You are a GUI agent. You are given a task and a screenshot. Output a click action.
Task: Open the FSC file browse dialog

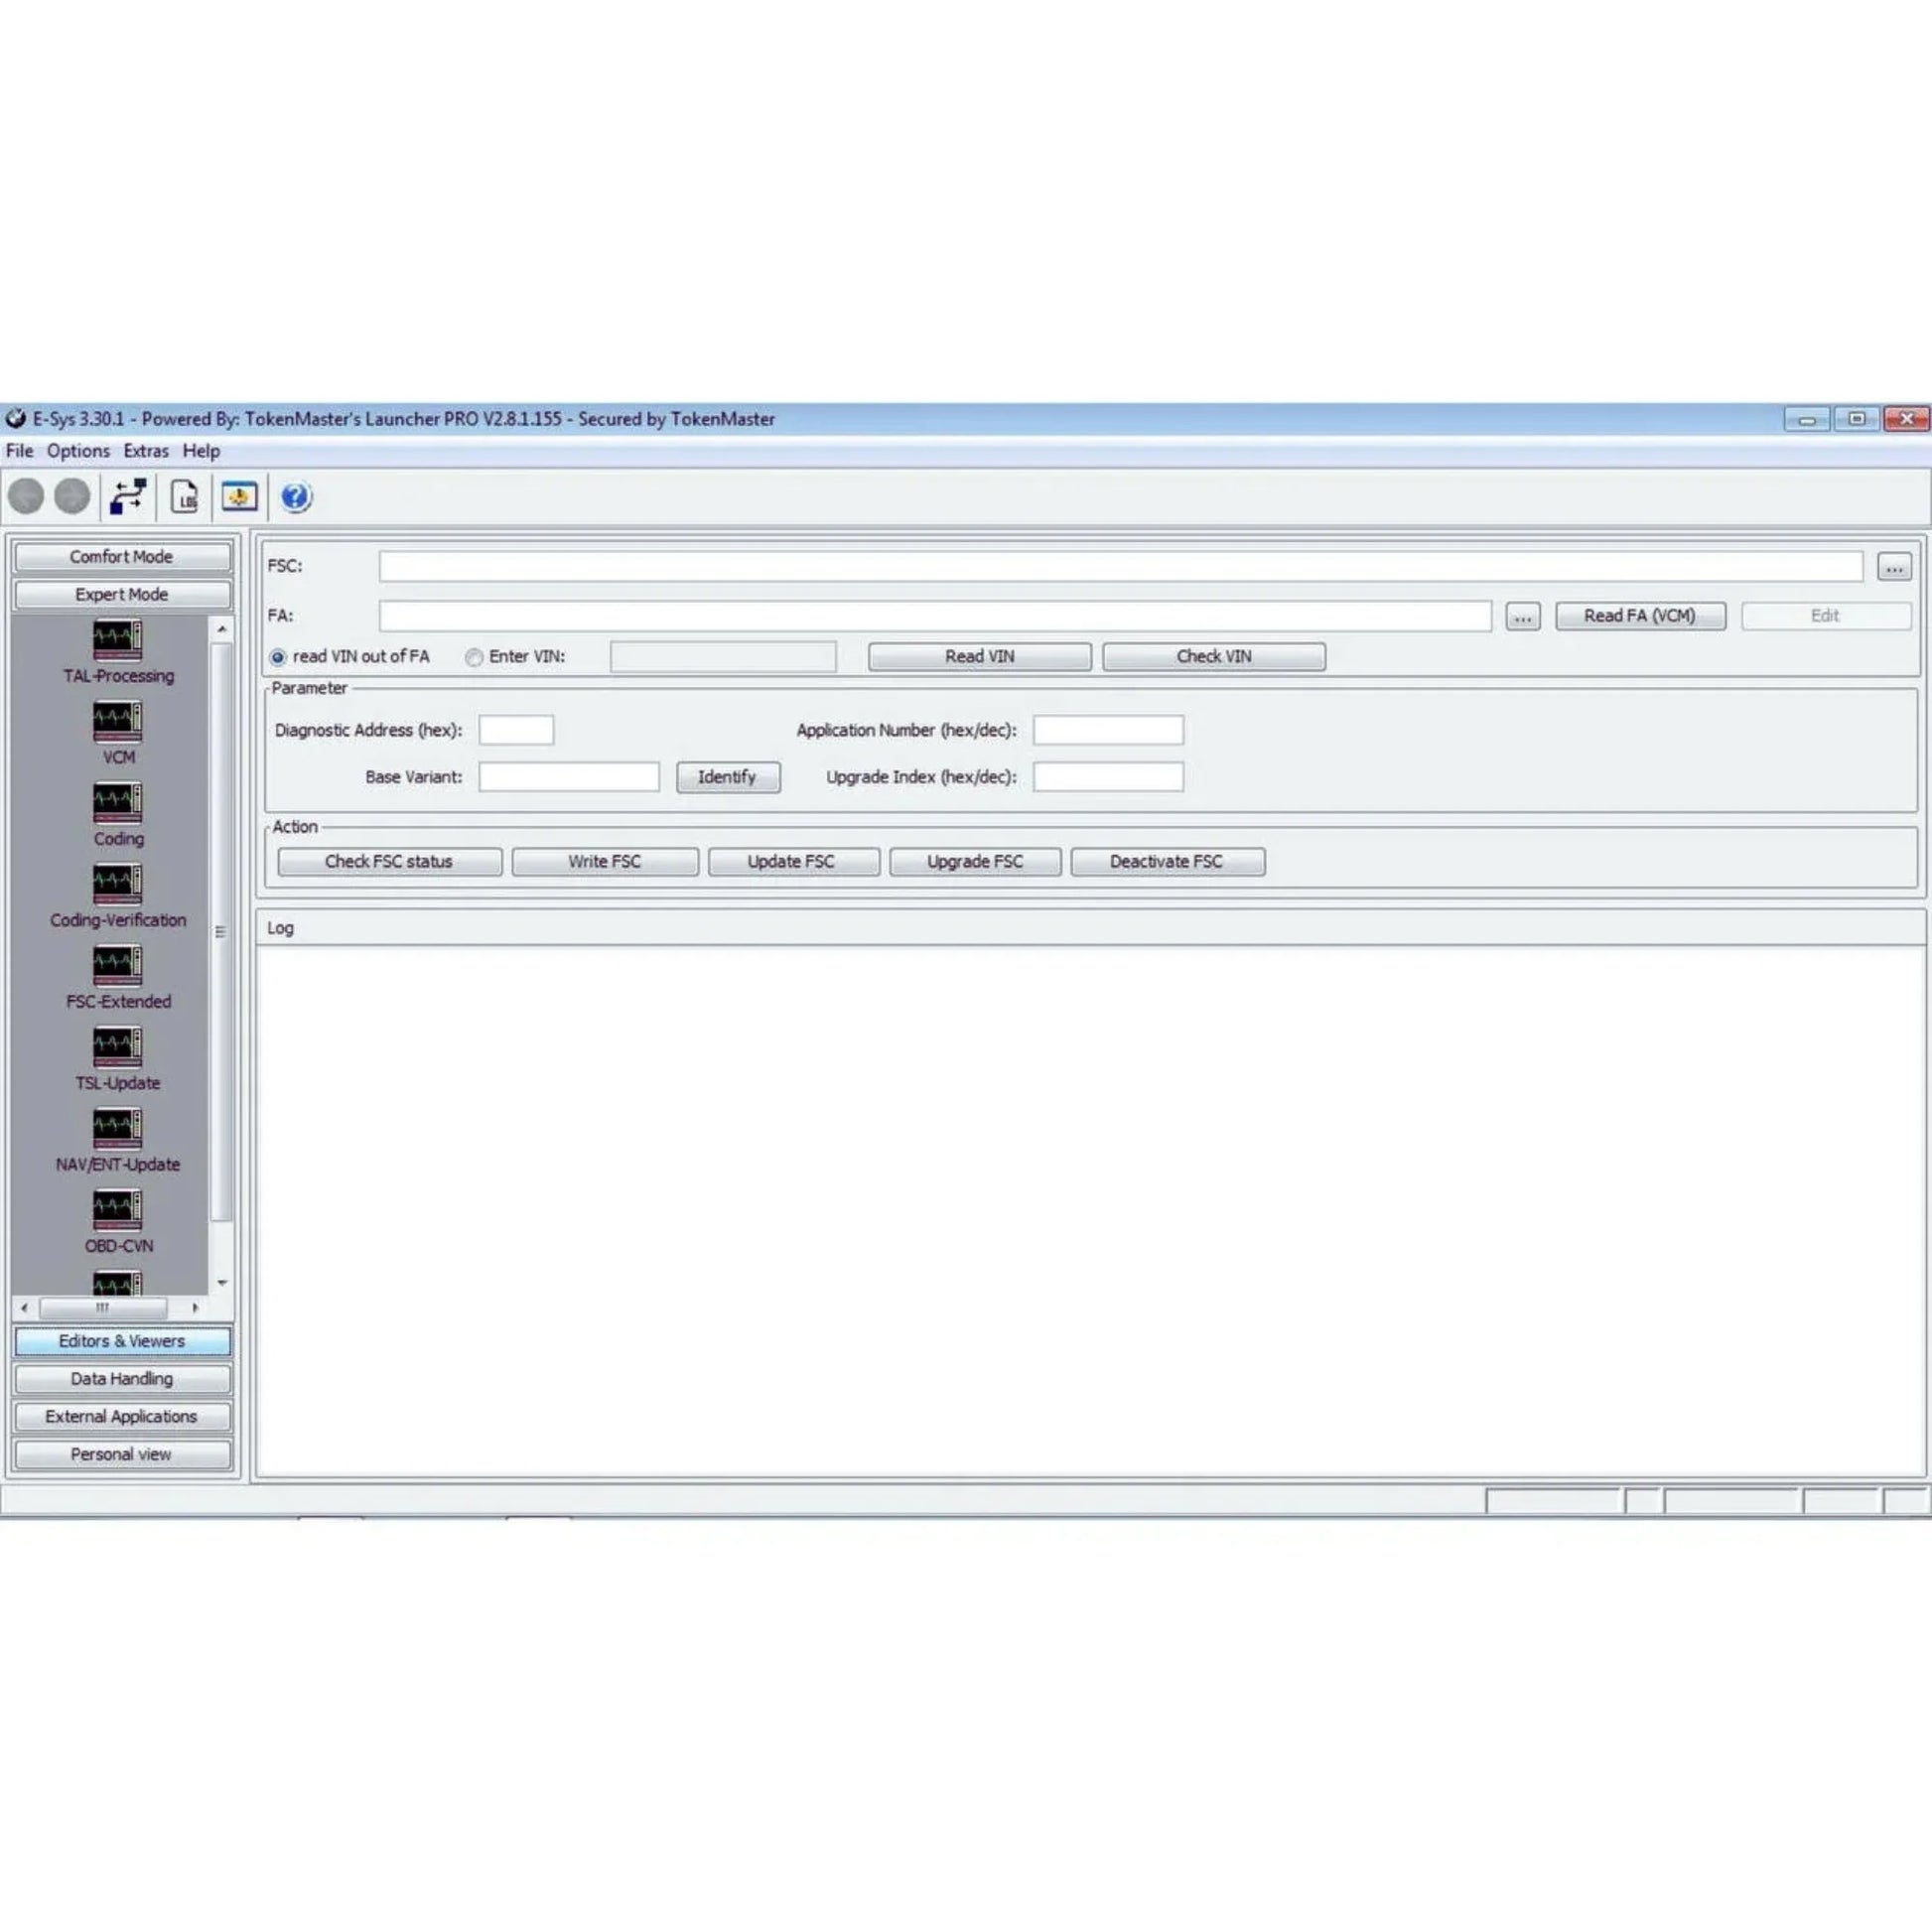(x=1893, y=566)
